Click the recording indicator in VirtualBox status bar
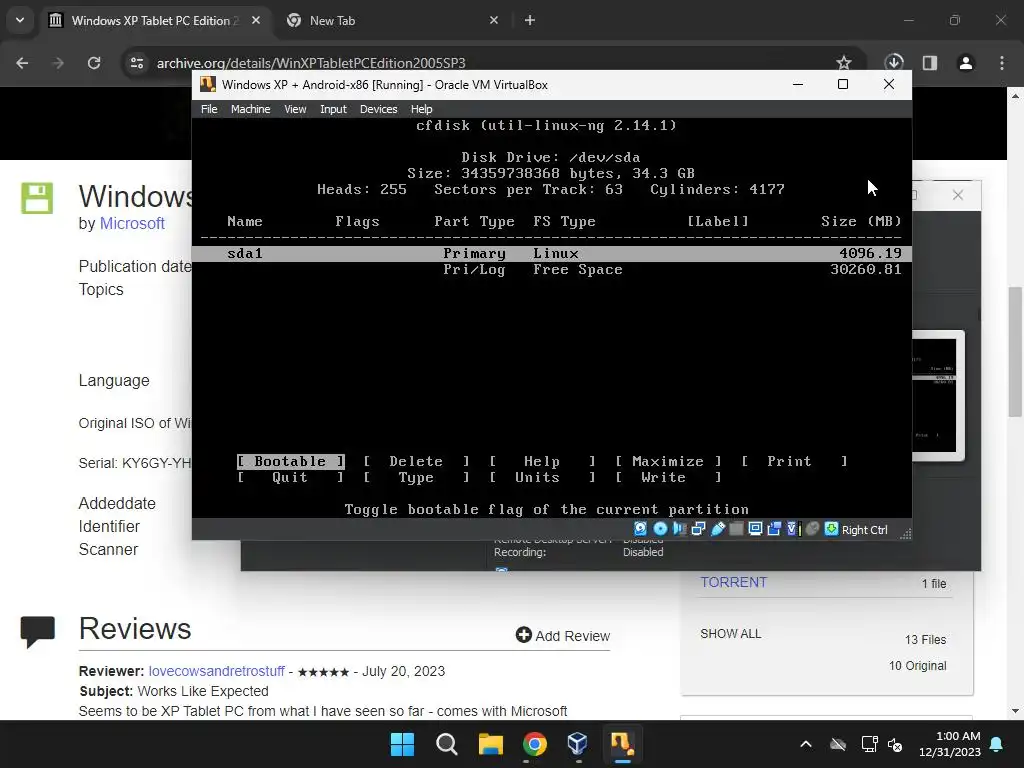Image resolution: width=1024 pixels, height=768 pixels. [x=774, y=529]
